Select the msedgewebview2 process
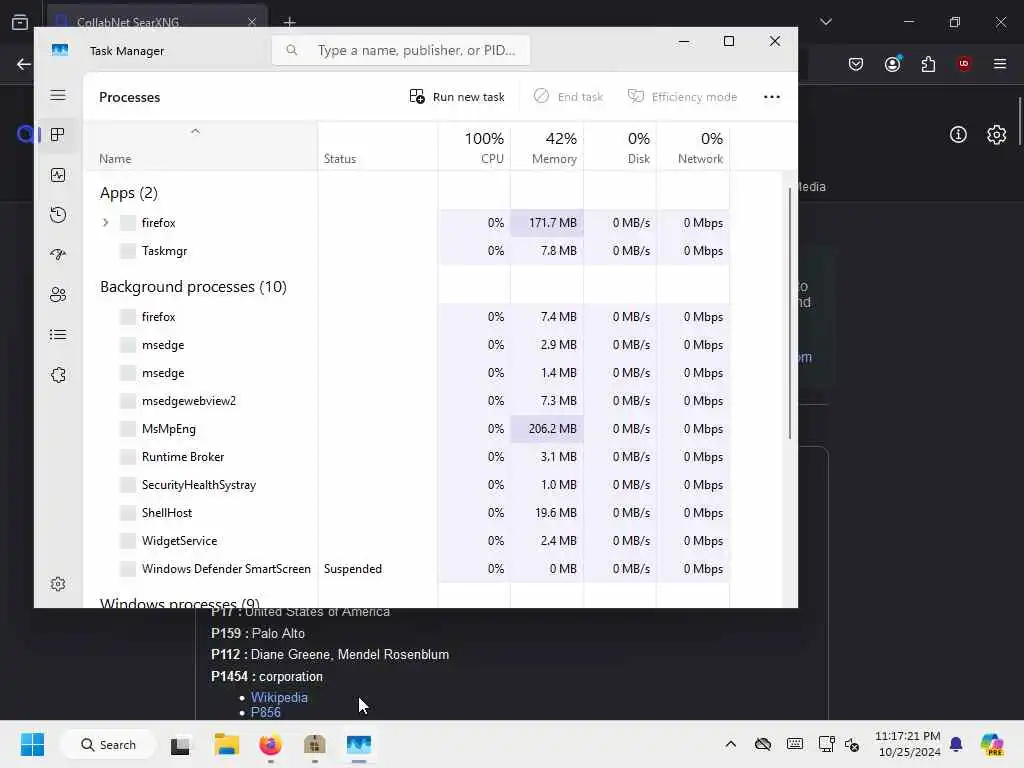 pos(408,401)
